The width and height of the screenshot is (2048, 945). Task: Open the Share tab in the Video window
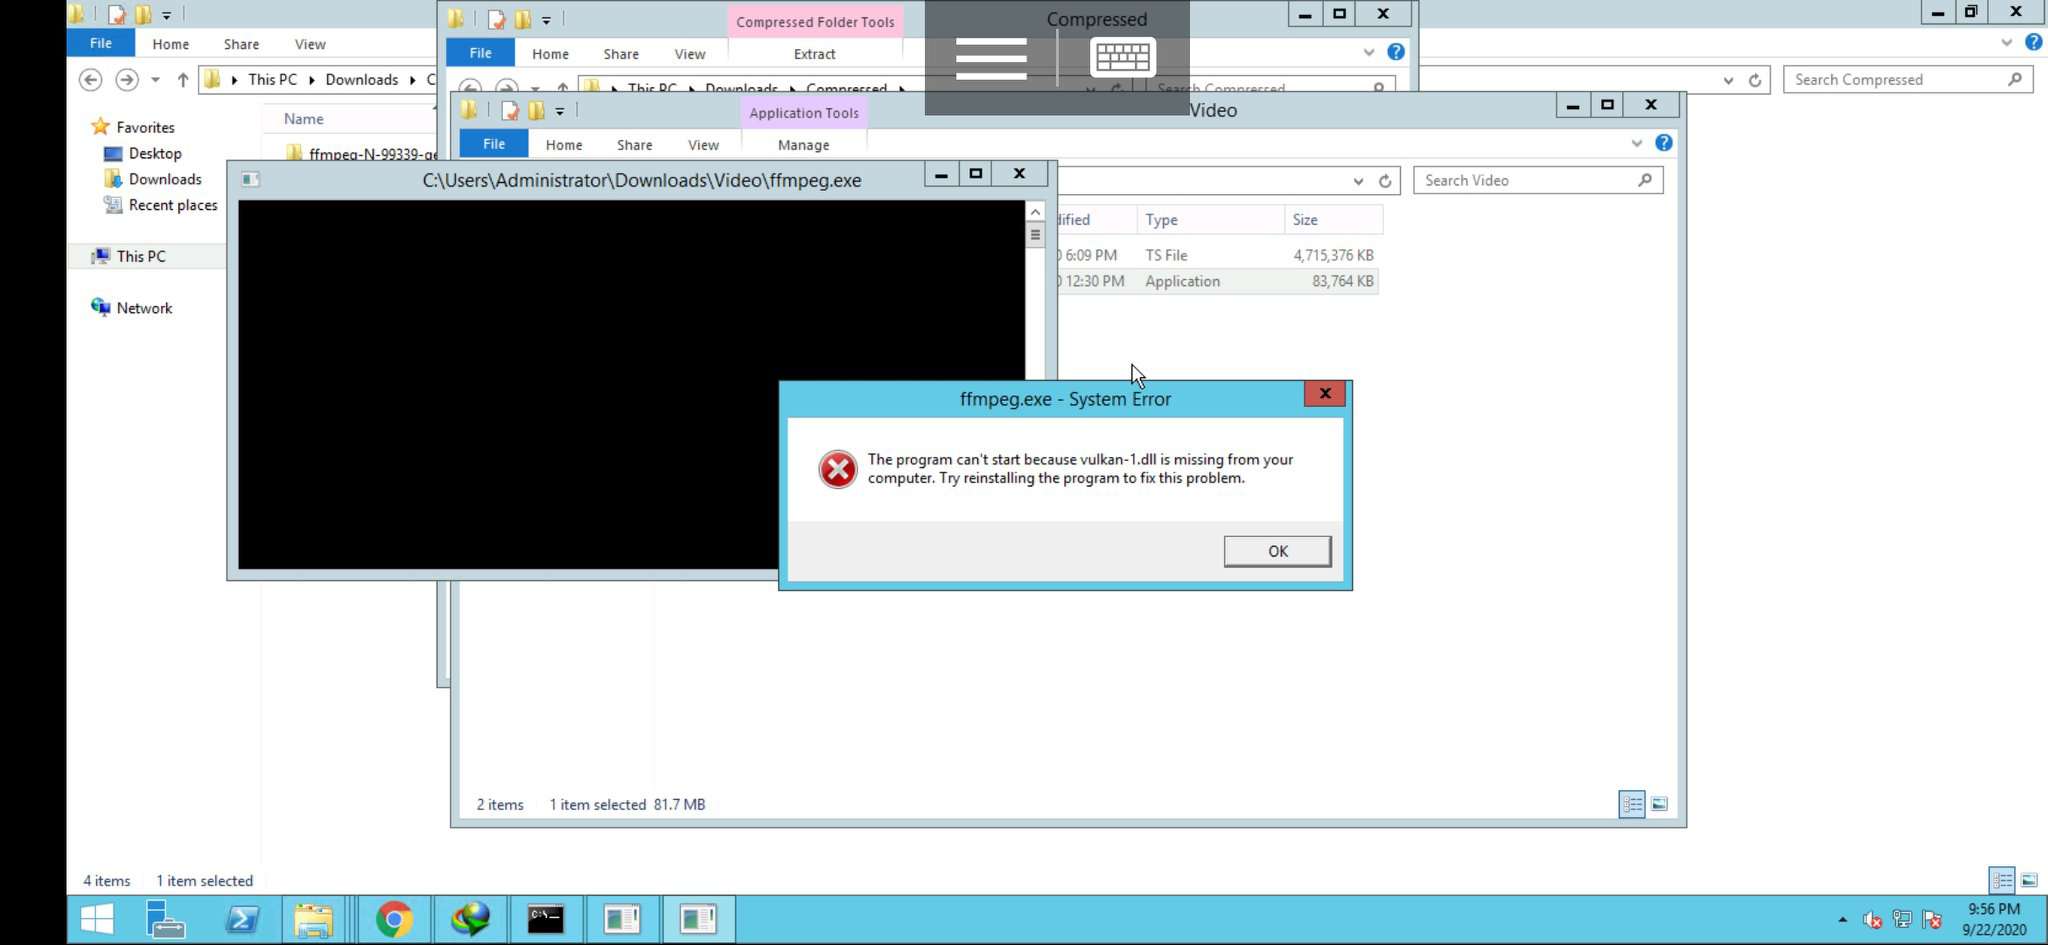[x=635, y=145]
